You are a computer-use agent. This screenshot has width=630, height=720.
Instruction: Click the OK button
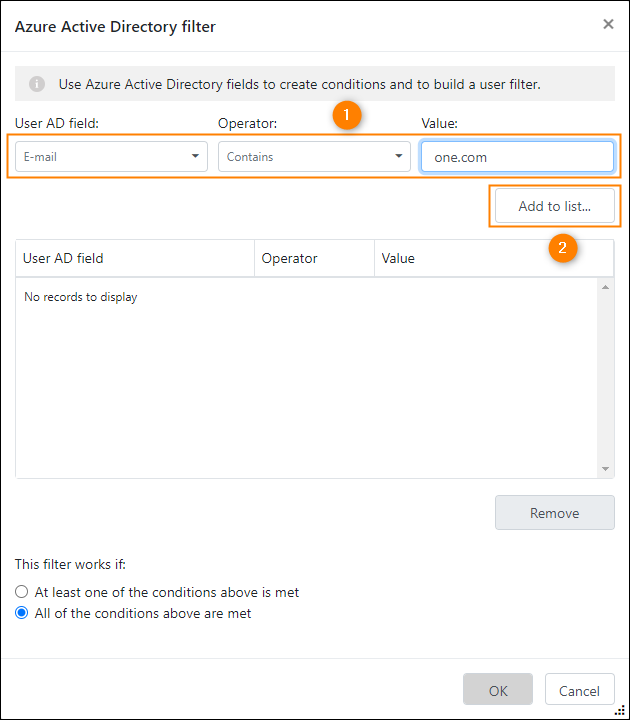pos(498,689)
